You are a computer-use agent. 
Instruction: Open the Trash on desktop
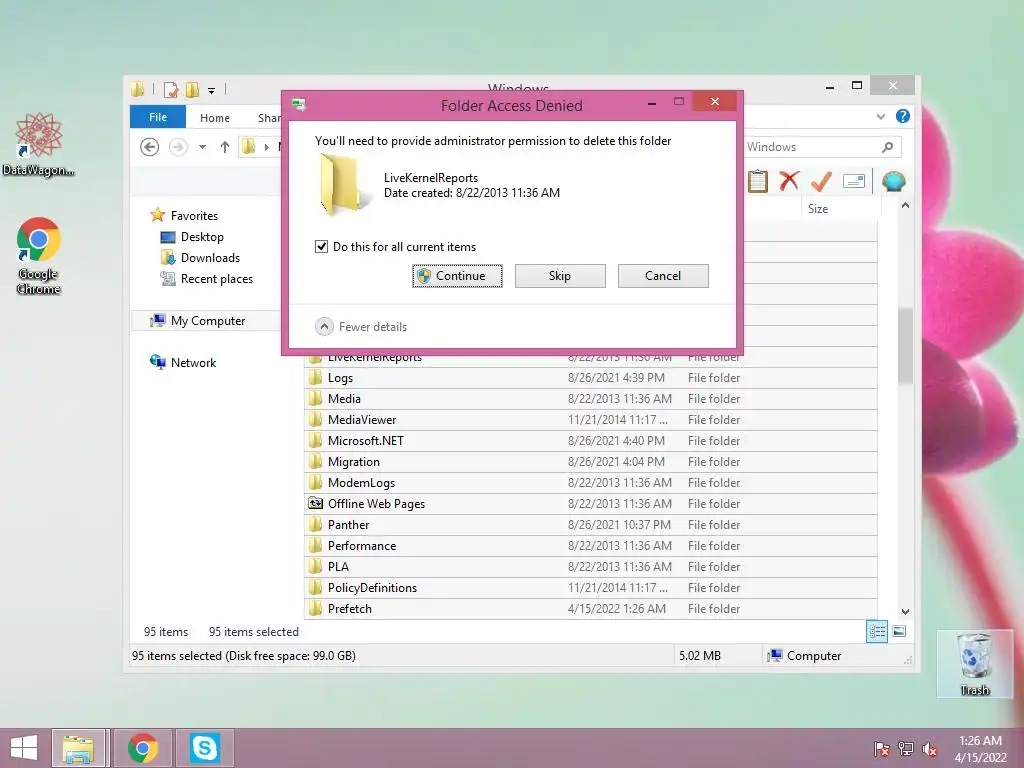975,664
